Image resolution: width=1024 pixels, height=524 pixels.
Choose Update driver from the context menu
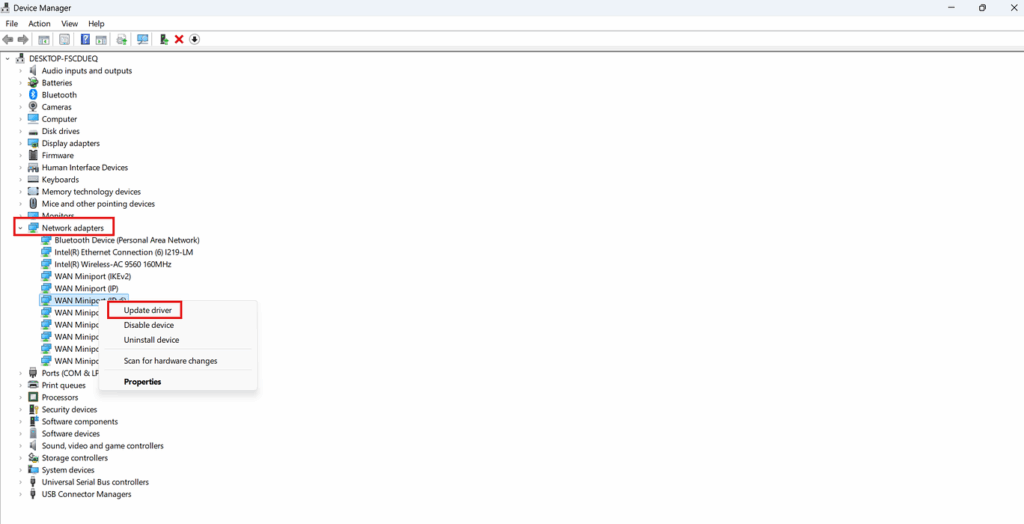tap(148, 310)
